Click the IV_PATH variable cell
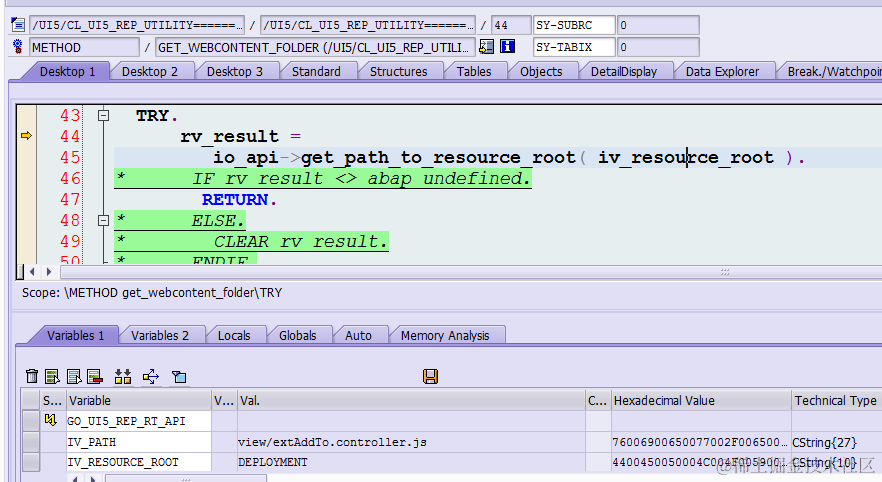882x482 pixels. click(138, 442)
